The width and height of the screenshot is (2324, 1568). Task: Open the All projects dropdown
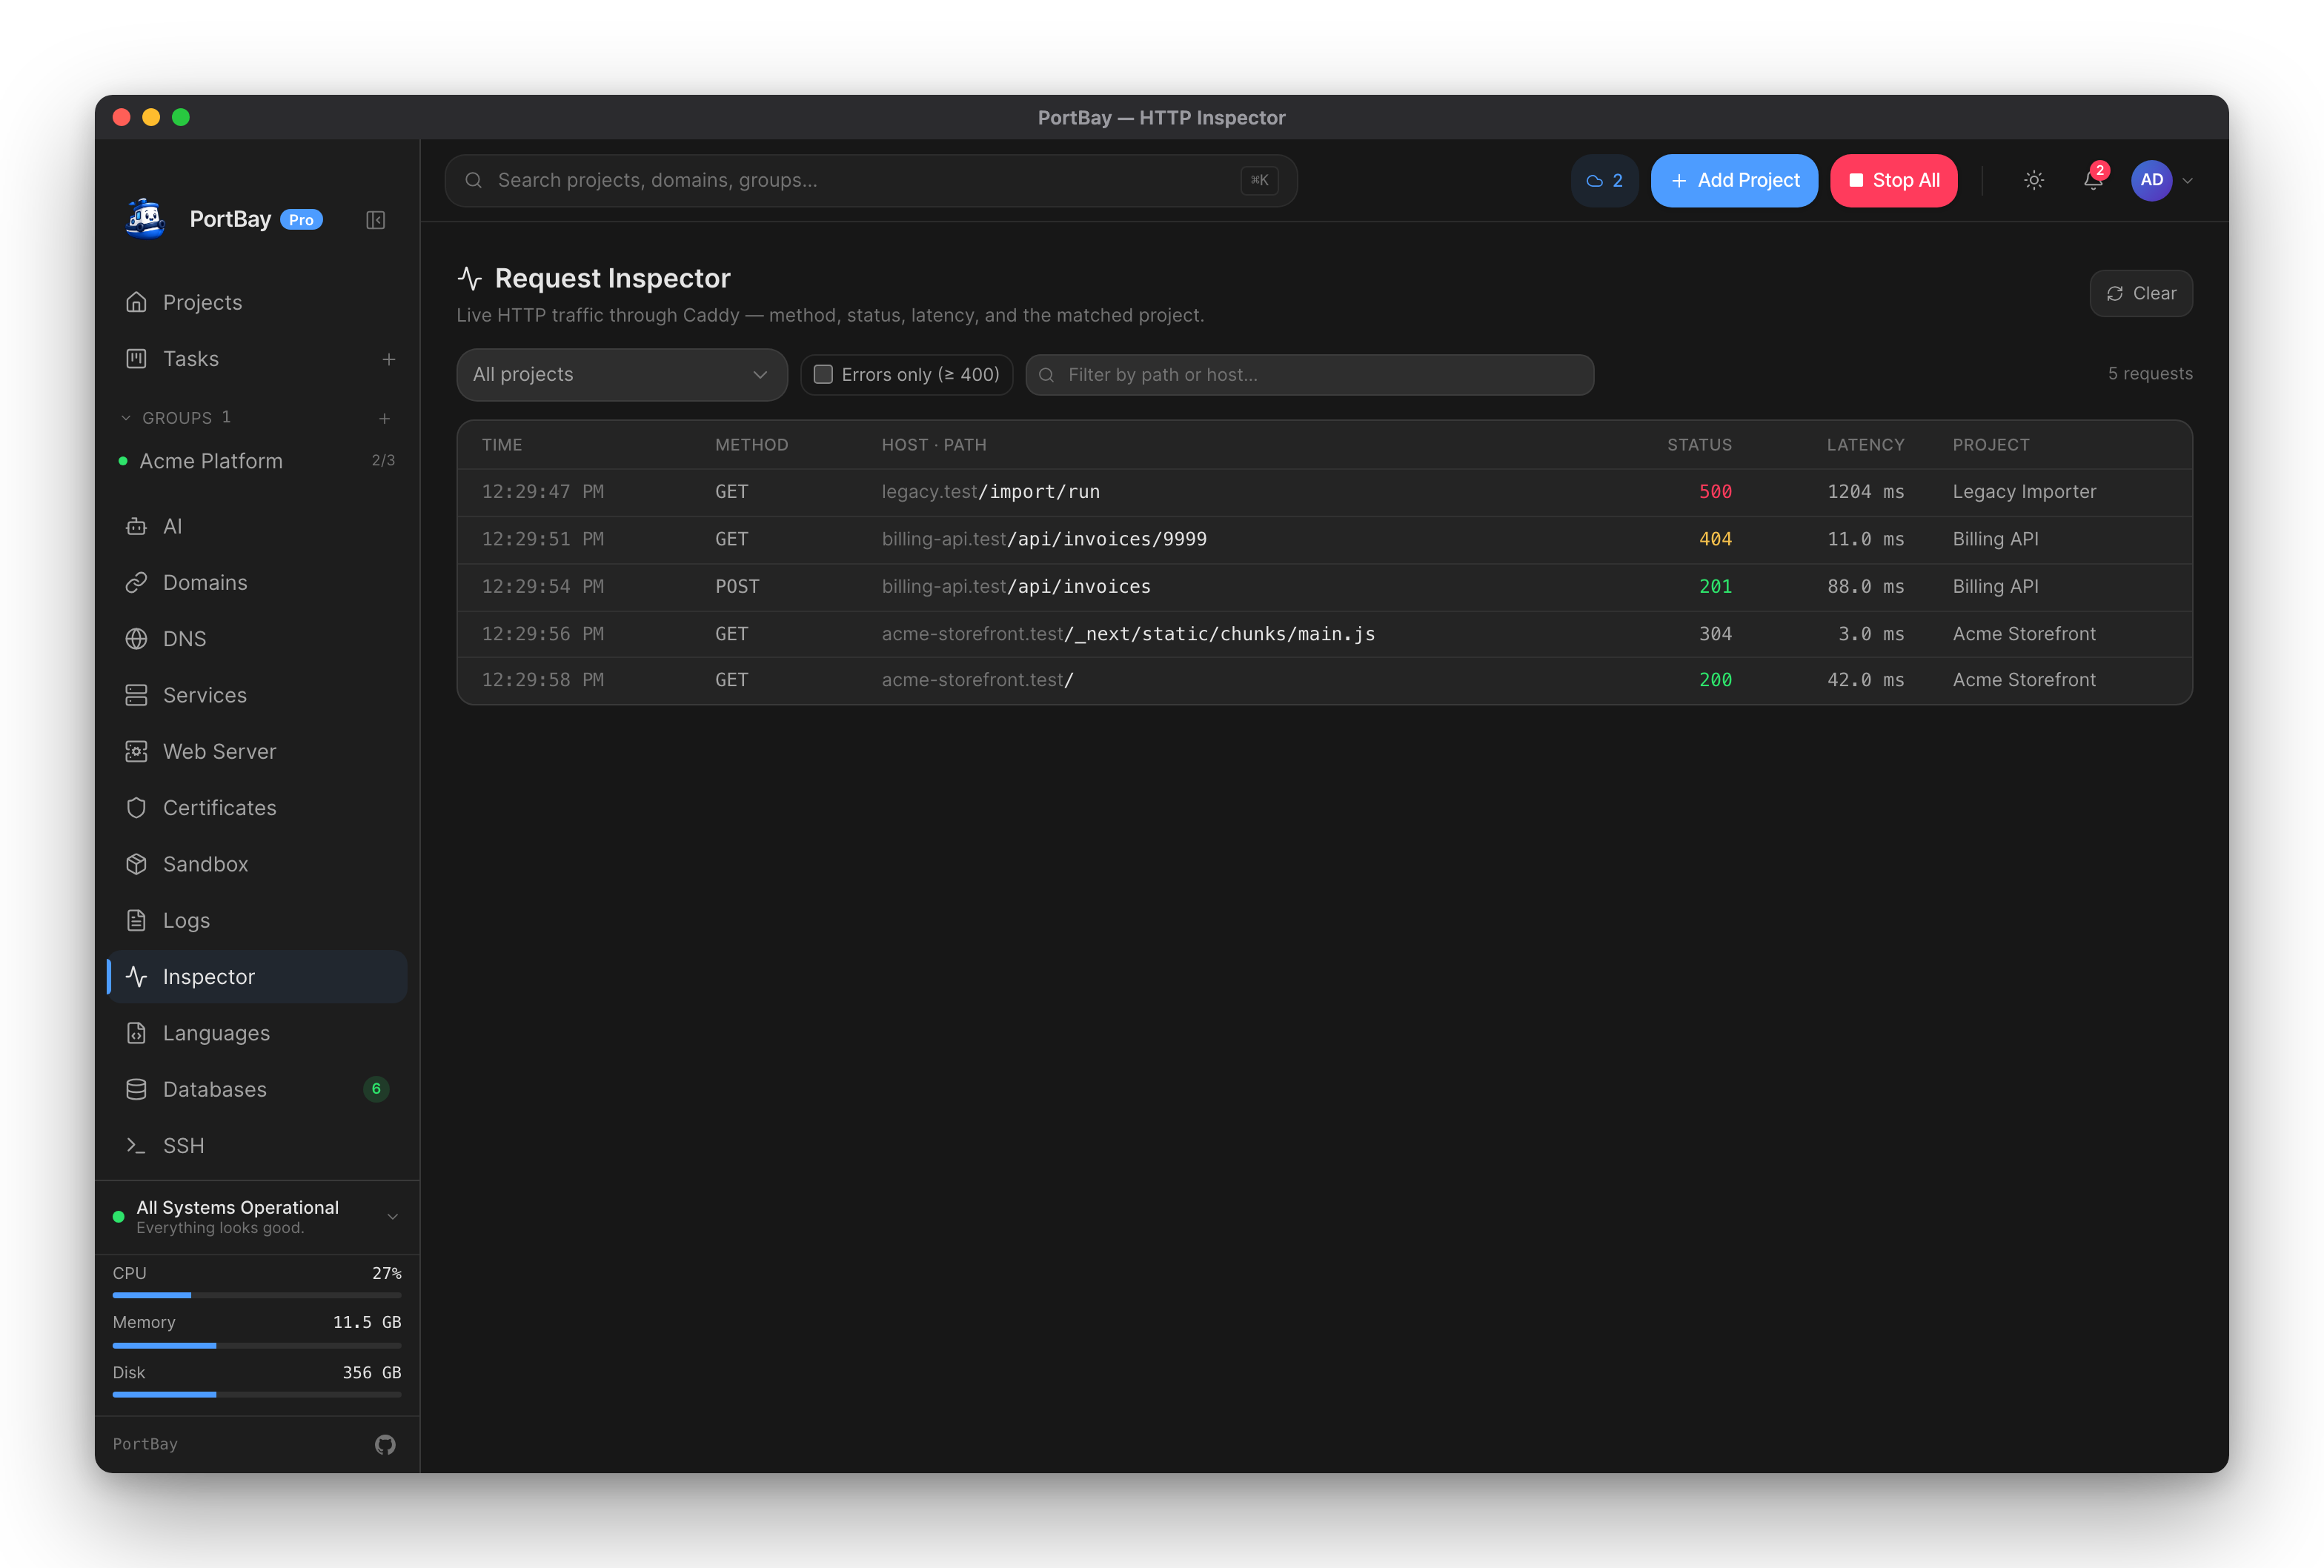[621, 375]
